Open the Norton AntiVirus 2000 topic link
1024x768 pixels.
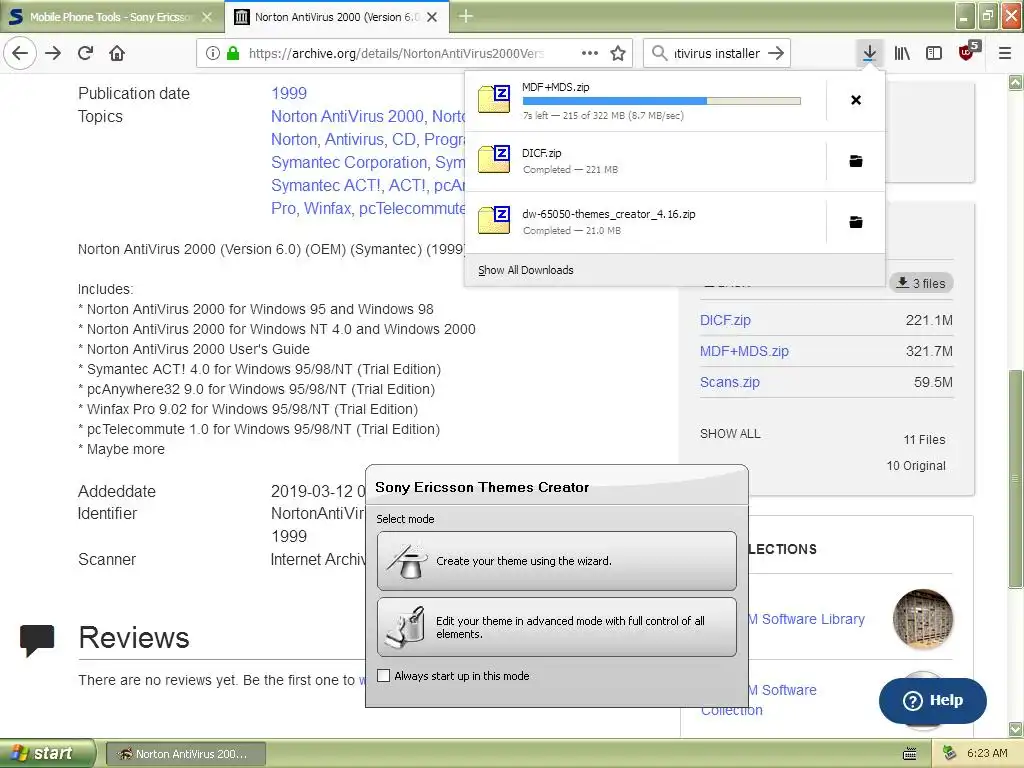point(347,116)
